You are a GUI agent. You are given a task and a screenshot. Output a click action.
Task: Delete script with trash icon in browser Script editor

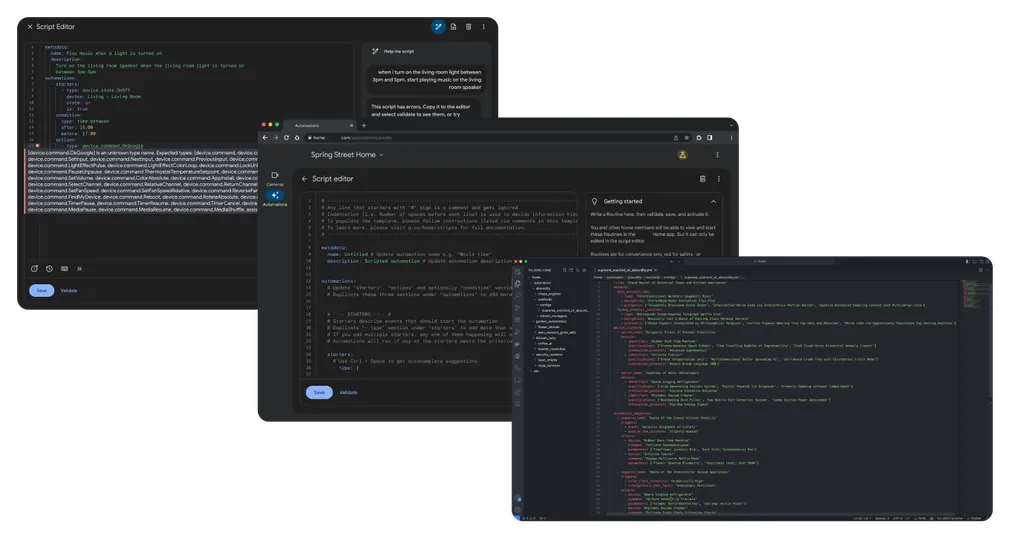[703, 178]
